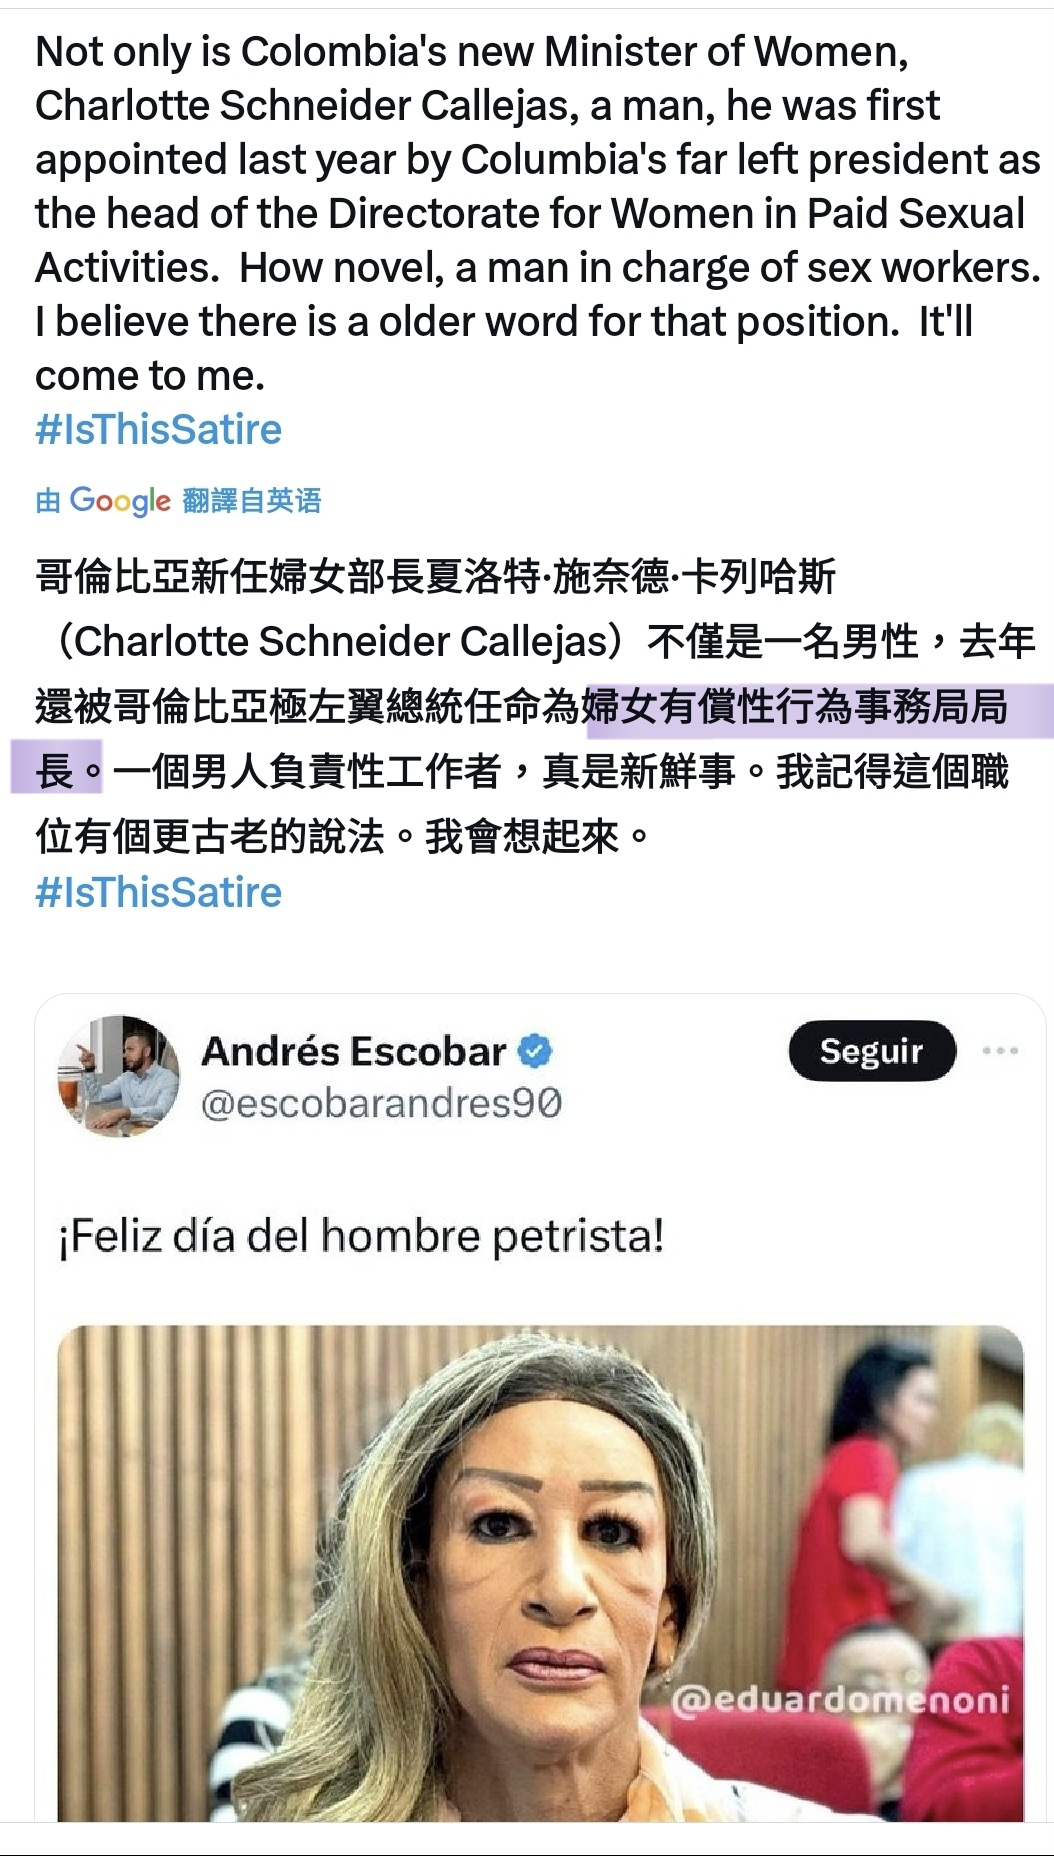This screenshot has height=1856, width=1054.
Task: Open the @escobarandres90 handle
Action: (x=381, y=1104)
